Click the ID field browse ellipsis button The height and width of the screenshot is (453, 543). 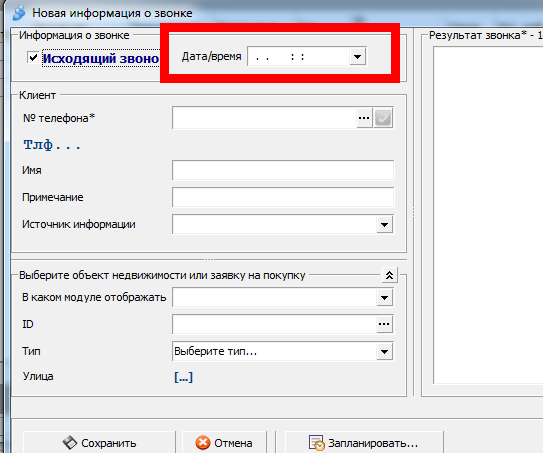click(x=384, y=324)
